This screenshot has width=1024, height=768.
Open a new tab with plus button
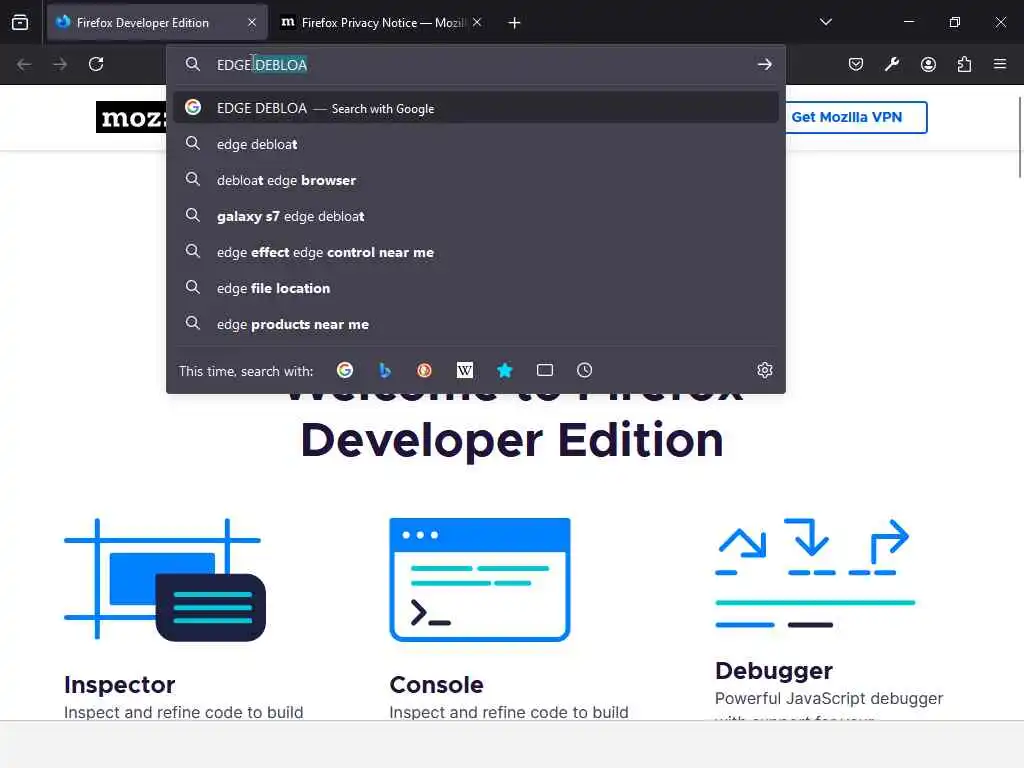click(x=515, y=23)
